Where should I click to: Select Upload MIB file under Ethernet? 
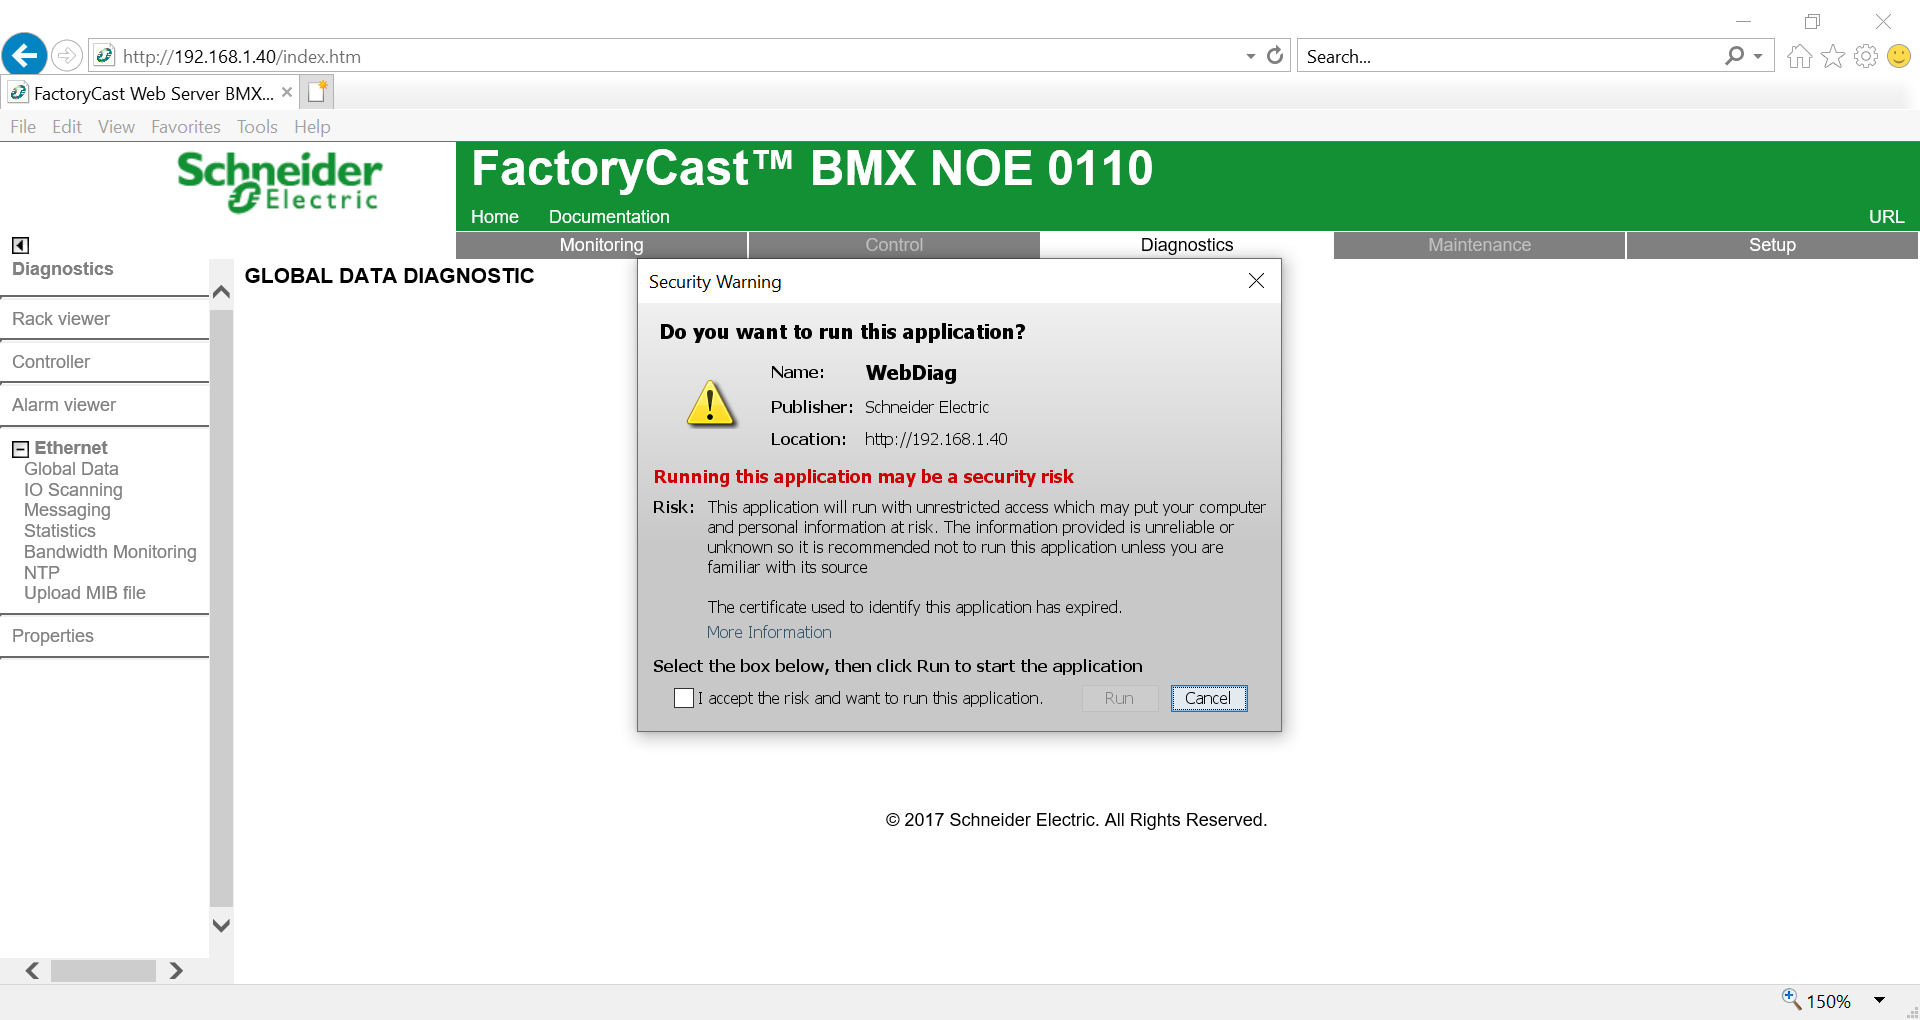[x=85, y=593]
